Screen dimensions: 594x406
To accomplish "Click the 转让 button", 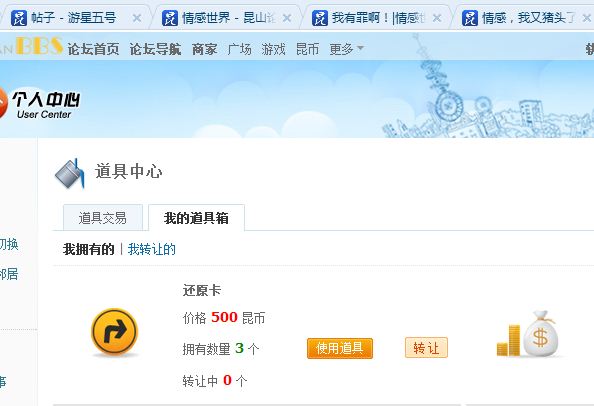I will (x=426, y=348).
